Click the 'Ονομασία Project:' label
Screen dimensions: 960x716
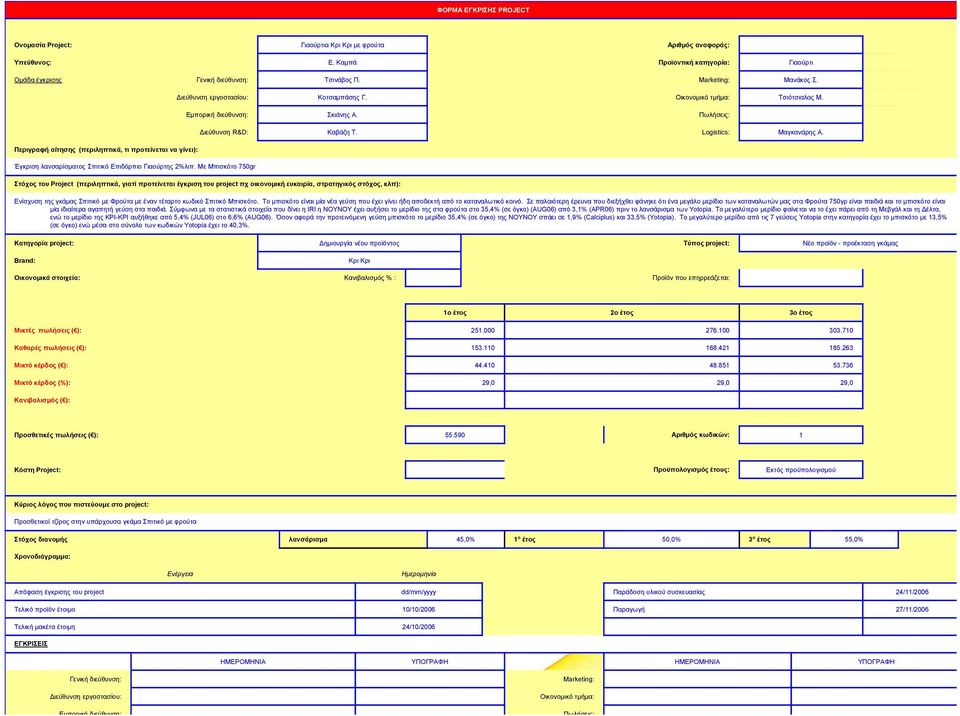43,45
